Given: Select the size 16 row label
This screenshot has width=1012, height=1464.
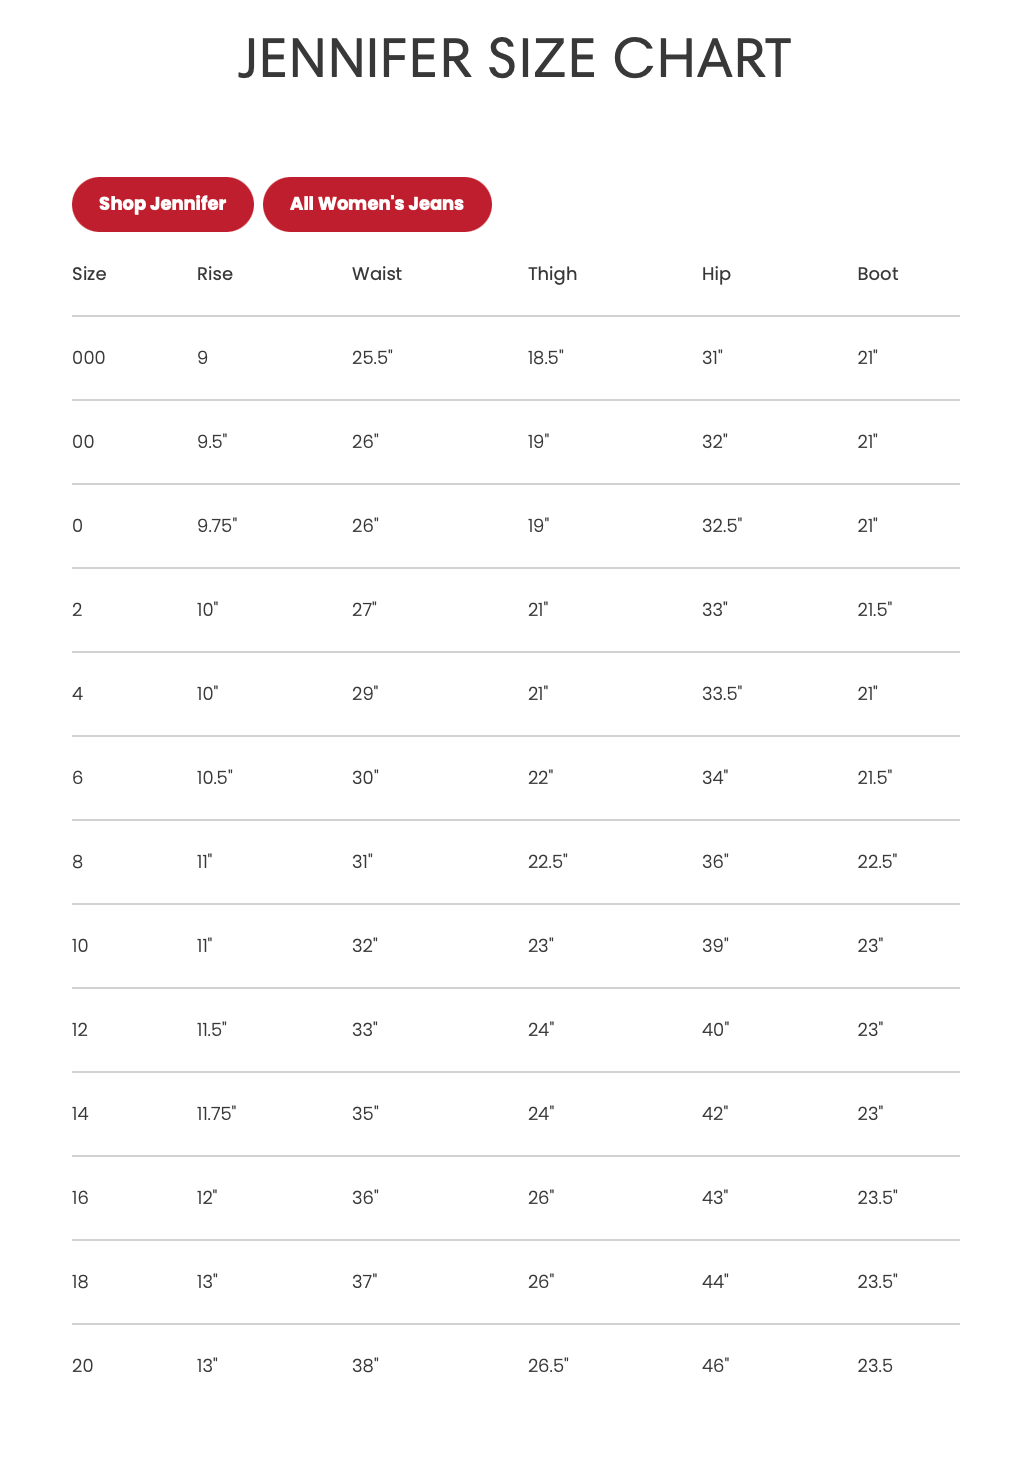Looking at the screenshot, I should [80, 1198].
